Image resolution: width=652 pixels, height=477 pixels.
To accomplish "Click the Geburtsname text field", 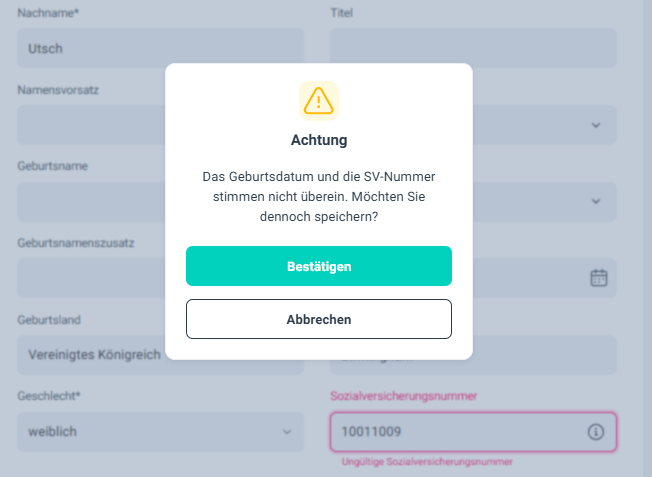I will click(90, 201).
